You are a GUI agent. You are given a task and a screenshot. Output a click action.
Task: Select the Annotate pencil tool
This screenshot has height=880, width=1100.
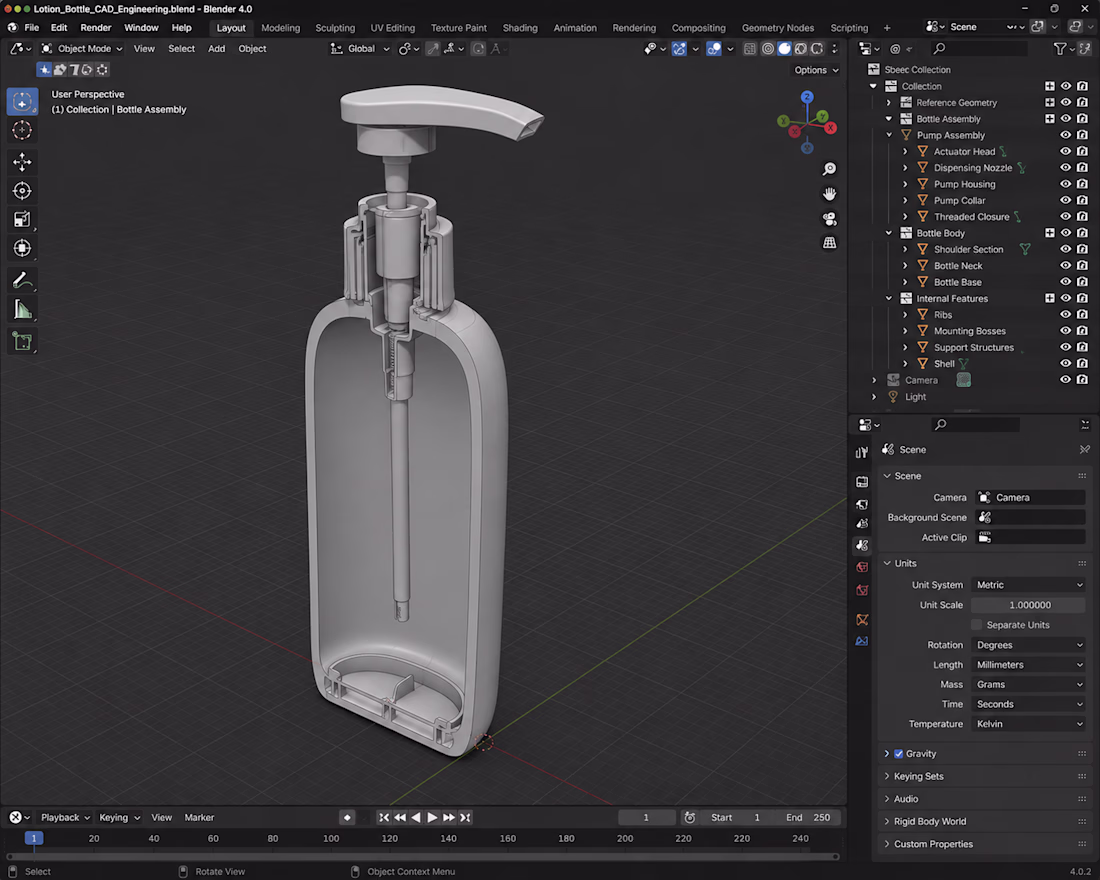(22, 281)
